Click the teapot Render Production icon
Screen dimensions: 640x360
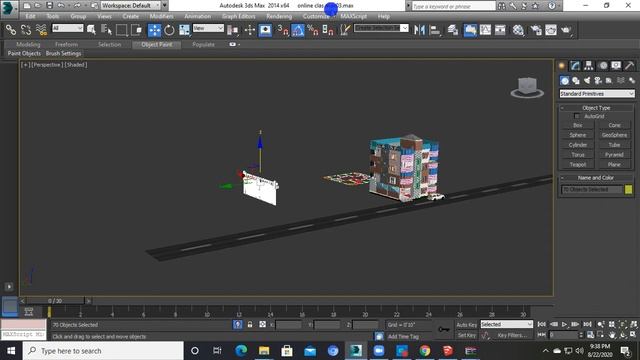tap(566, 30)
